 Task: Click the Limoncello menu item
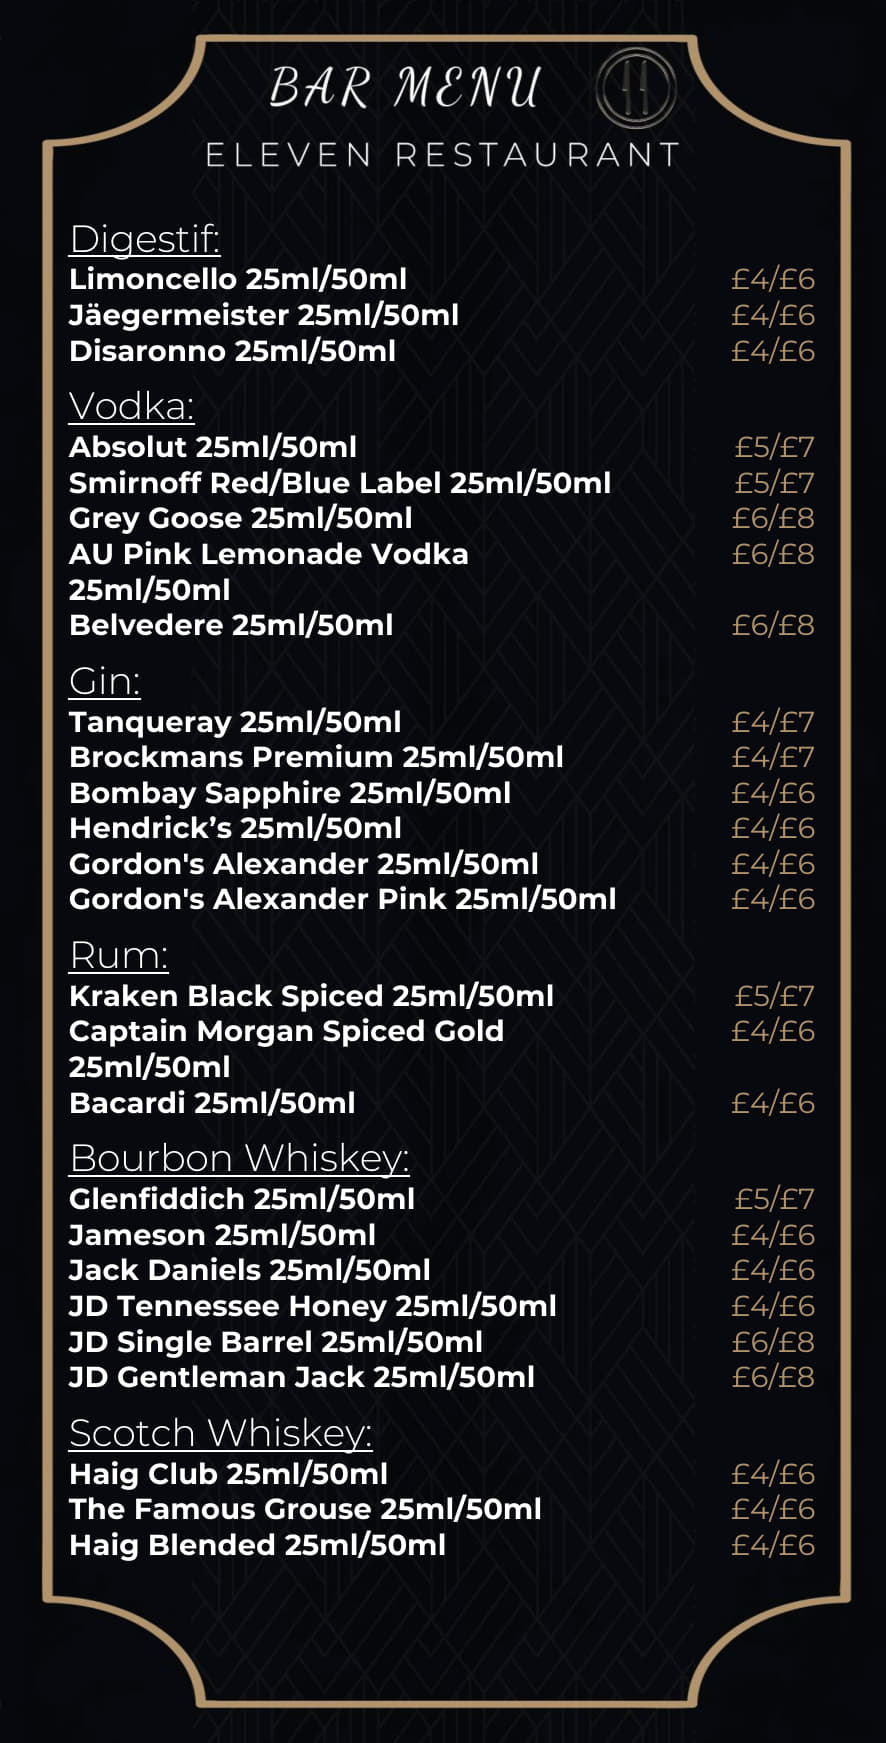tap(238, 279)
